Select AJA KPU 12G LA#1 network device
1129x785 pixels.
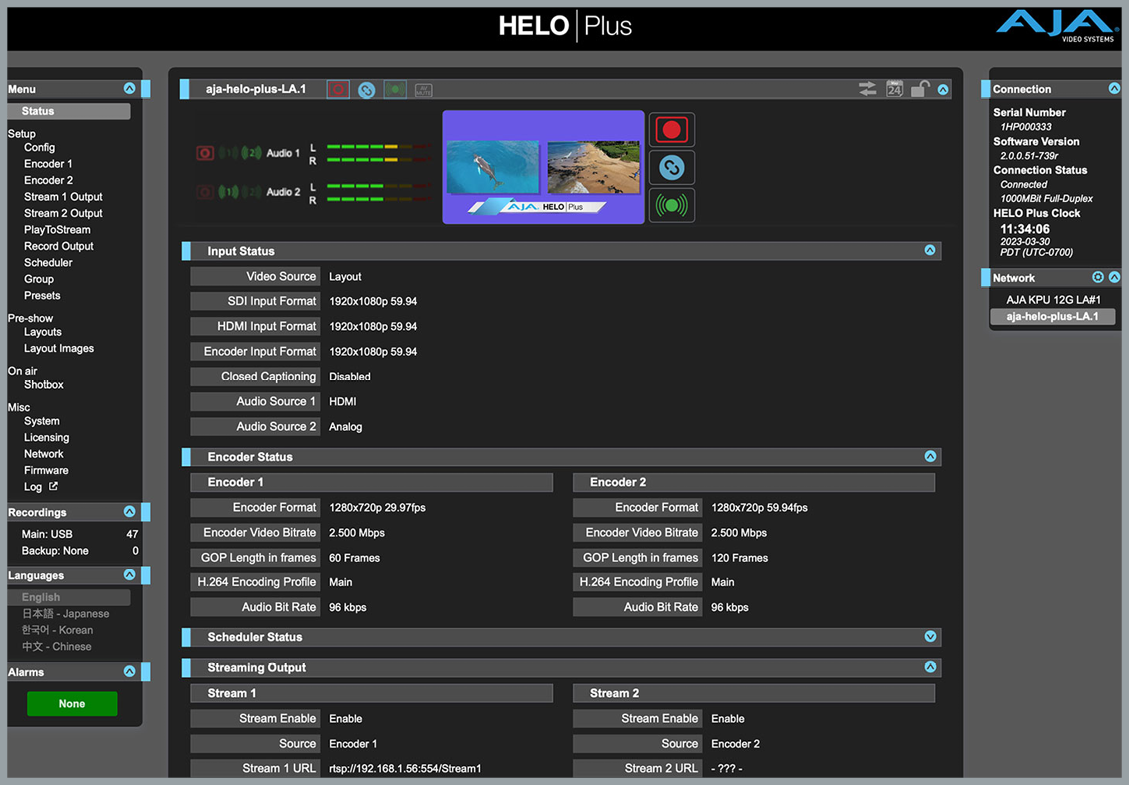click(x=1052, y=300)
